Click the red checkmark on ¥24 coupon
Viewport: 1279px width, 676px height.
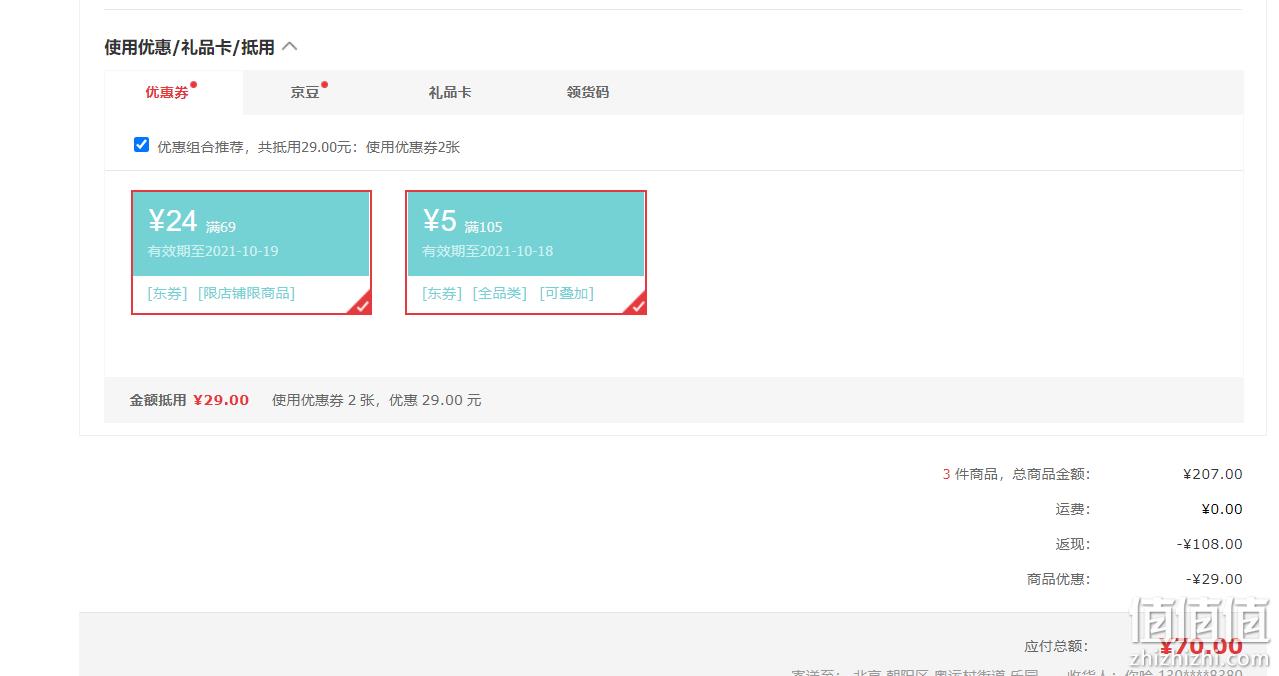(361, 304)
